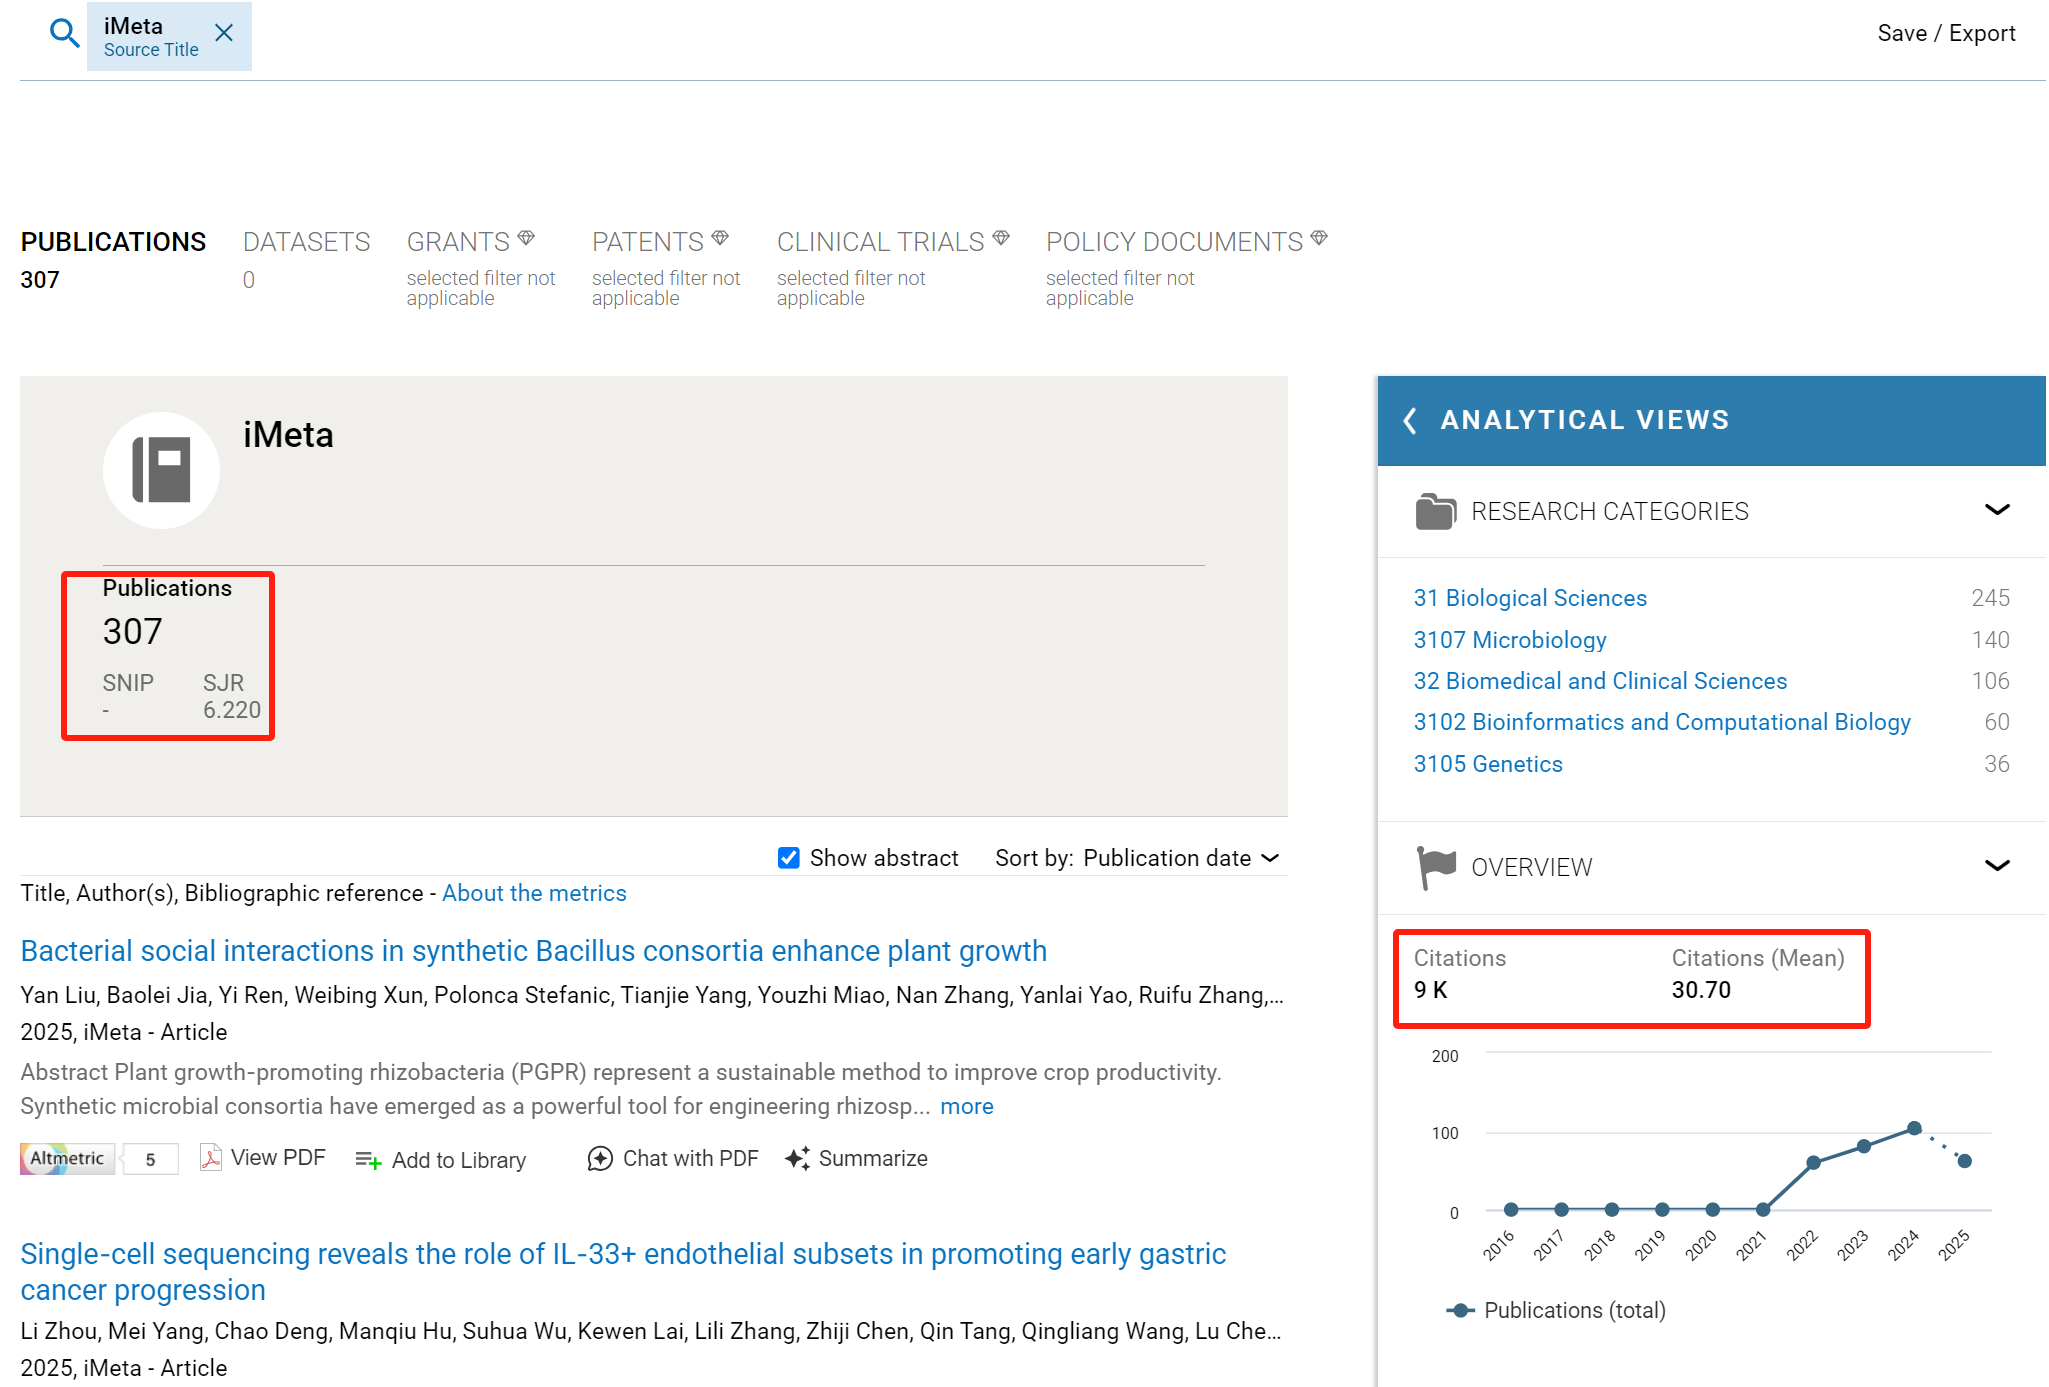Image resolution: width=2049 pixels, height=1387 pixels.
Task: Click the 2023 data point on chart
Action: click(1864, 1146)
